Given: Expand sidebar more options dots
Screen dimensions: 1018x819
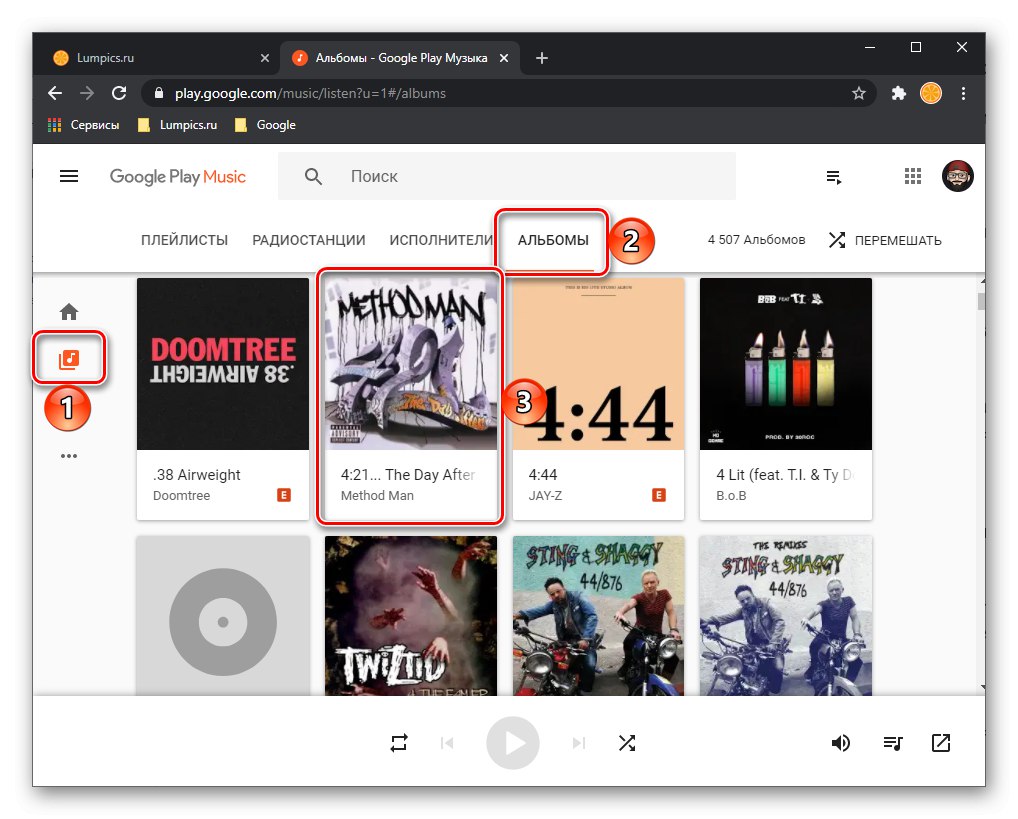Looking at the screenshot, I should click(x=69, y=456).
